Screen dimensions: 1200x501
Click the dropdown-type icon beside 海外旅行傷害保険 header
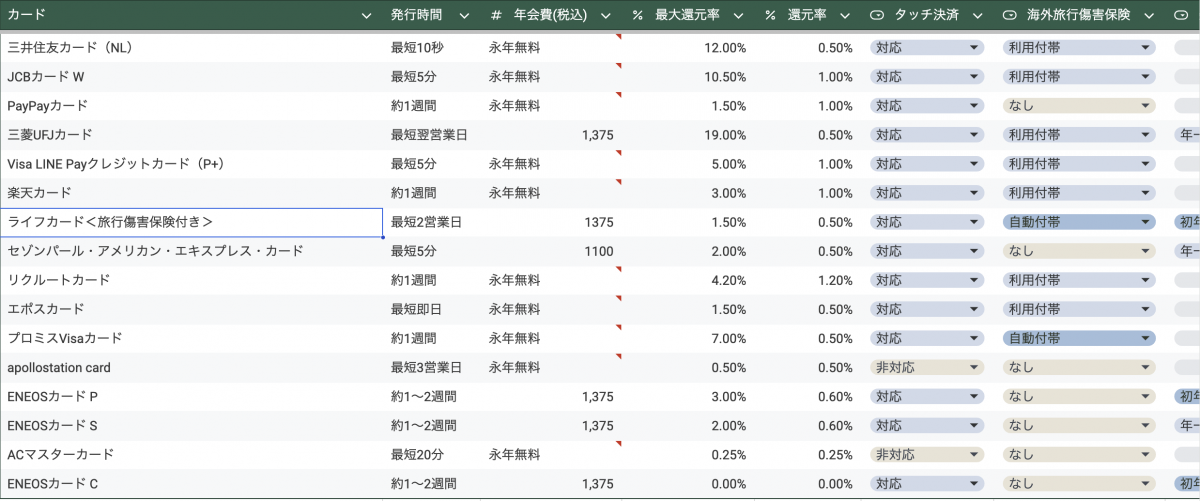[x=1009, y=16]
